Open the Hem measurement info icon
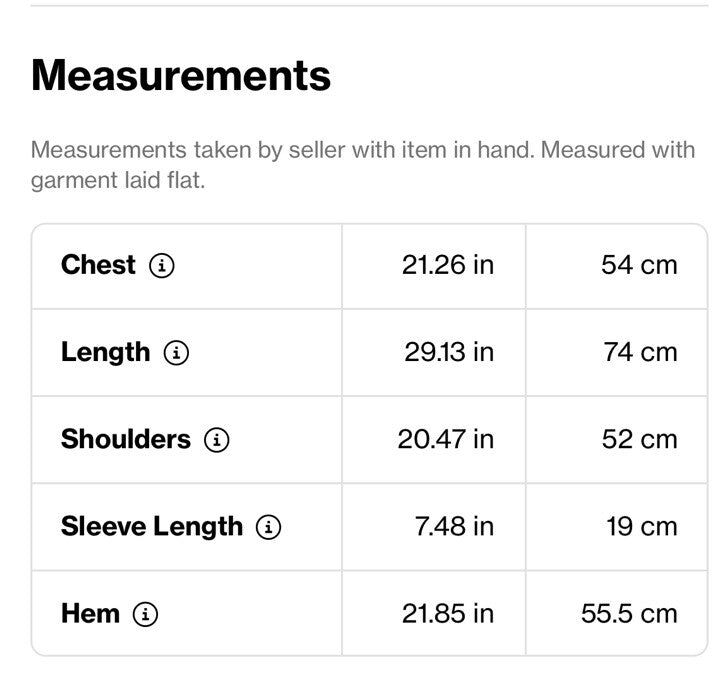 (145, 614)
